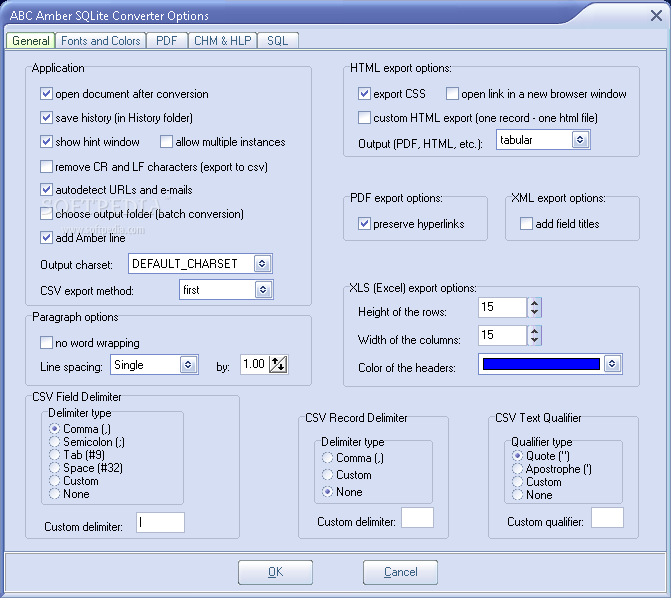Decrease Height of the rows value
This screenshot has width=671, height=598.
pyautogui.click(x=534, y=312)
